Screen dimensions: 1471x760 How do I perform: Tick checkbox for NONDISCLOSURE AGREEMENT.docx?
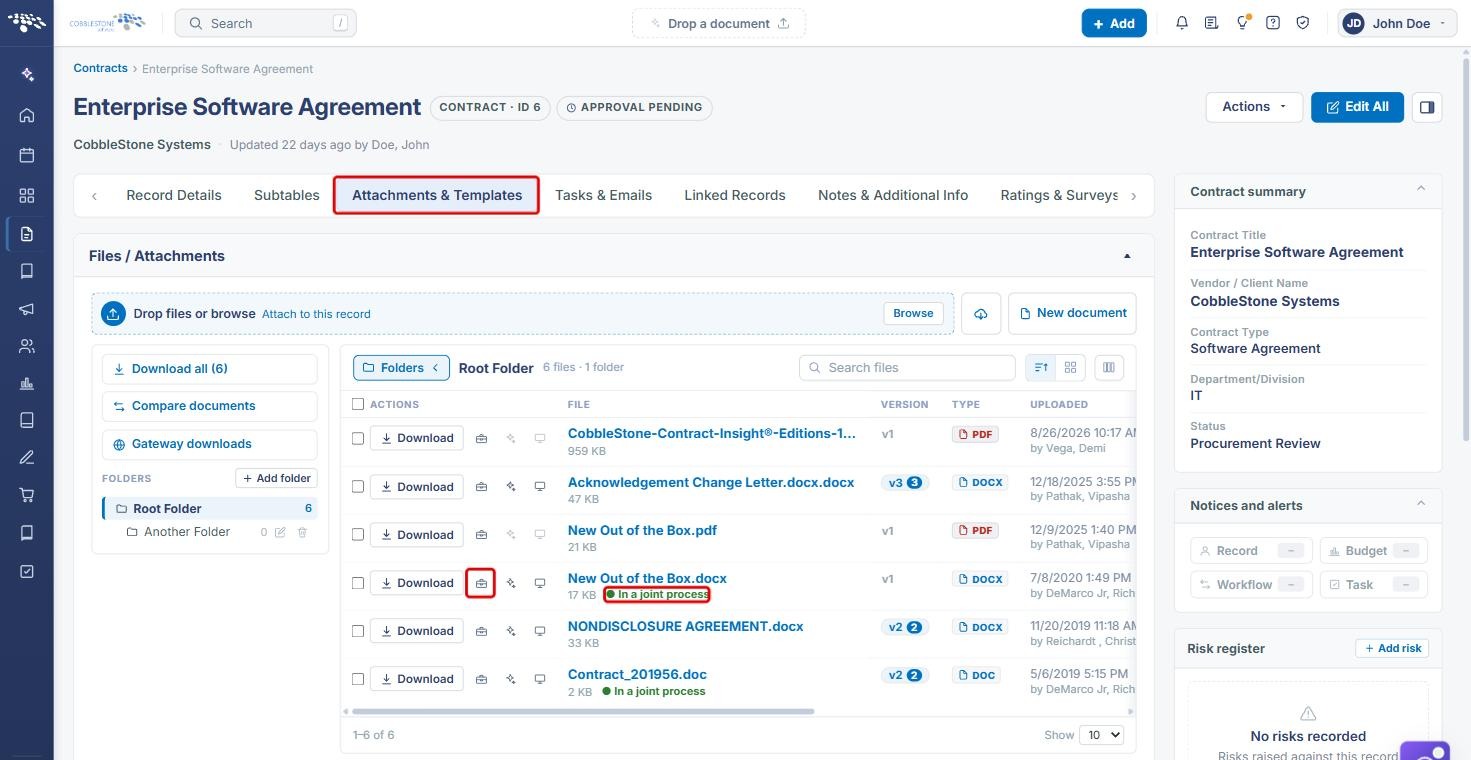(358, 631)
